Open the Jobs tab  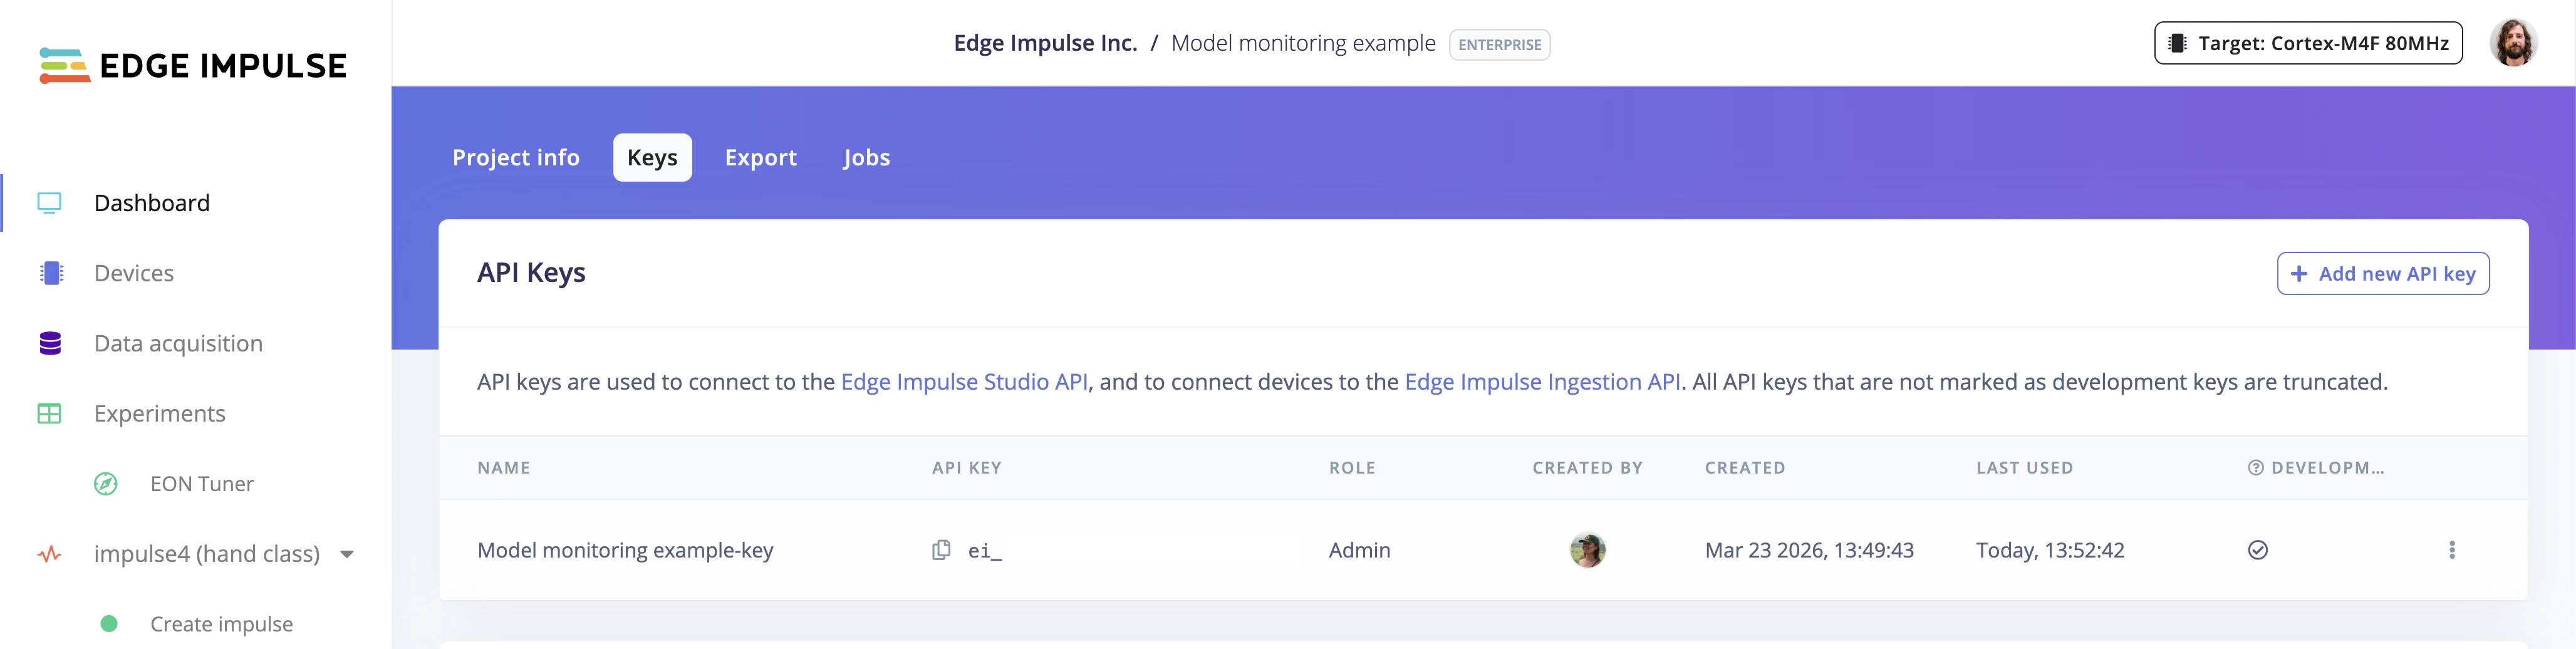pyautogui.click(x=866, y=158)
